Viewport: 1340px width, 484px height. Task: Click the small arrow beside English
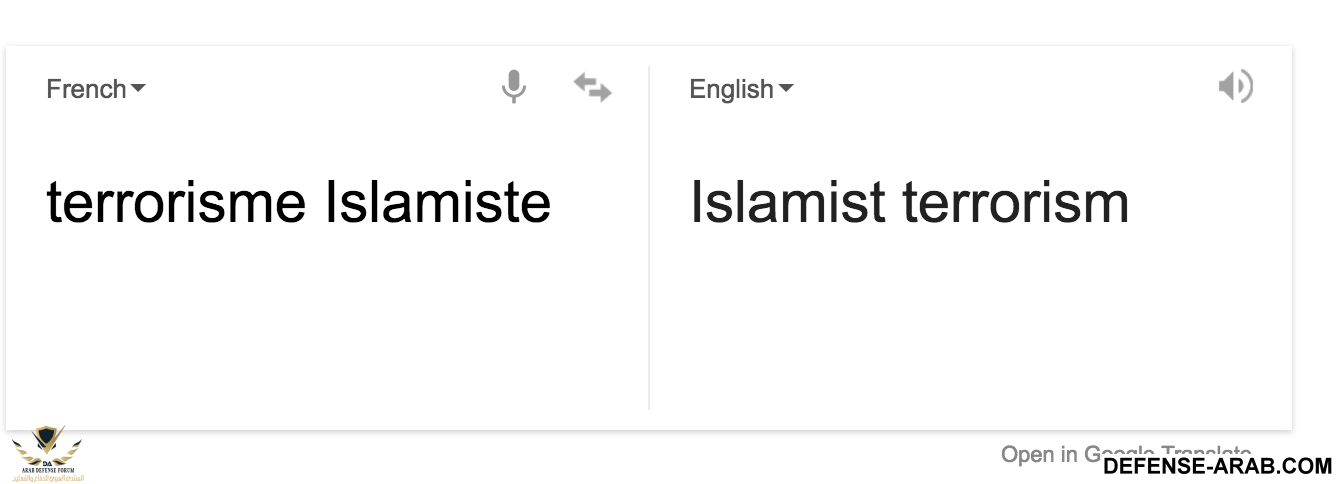click(786, 89)
